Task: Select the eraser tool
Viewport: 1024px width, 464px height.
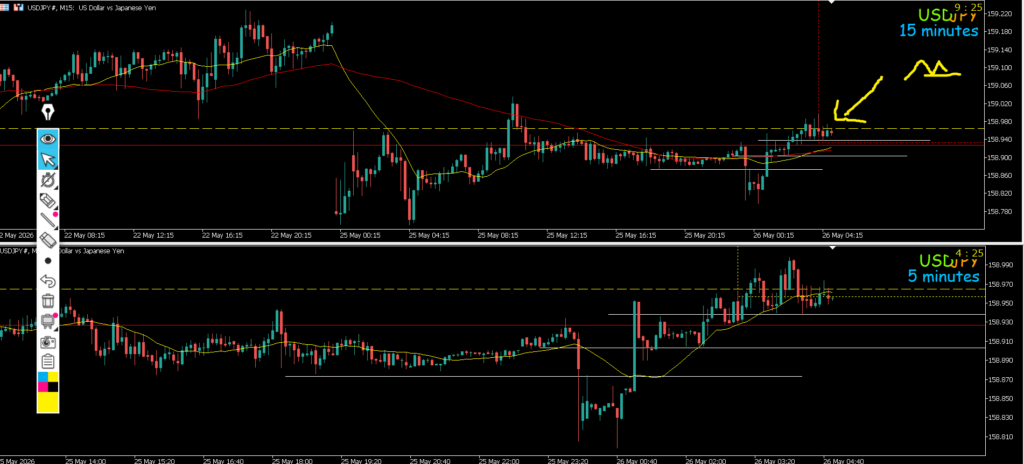Action: 48,240
